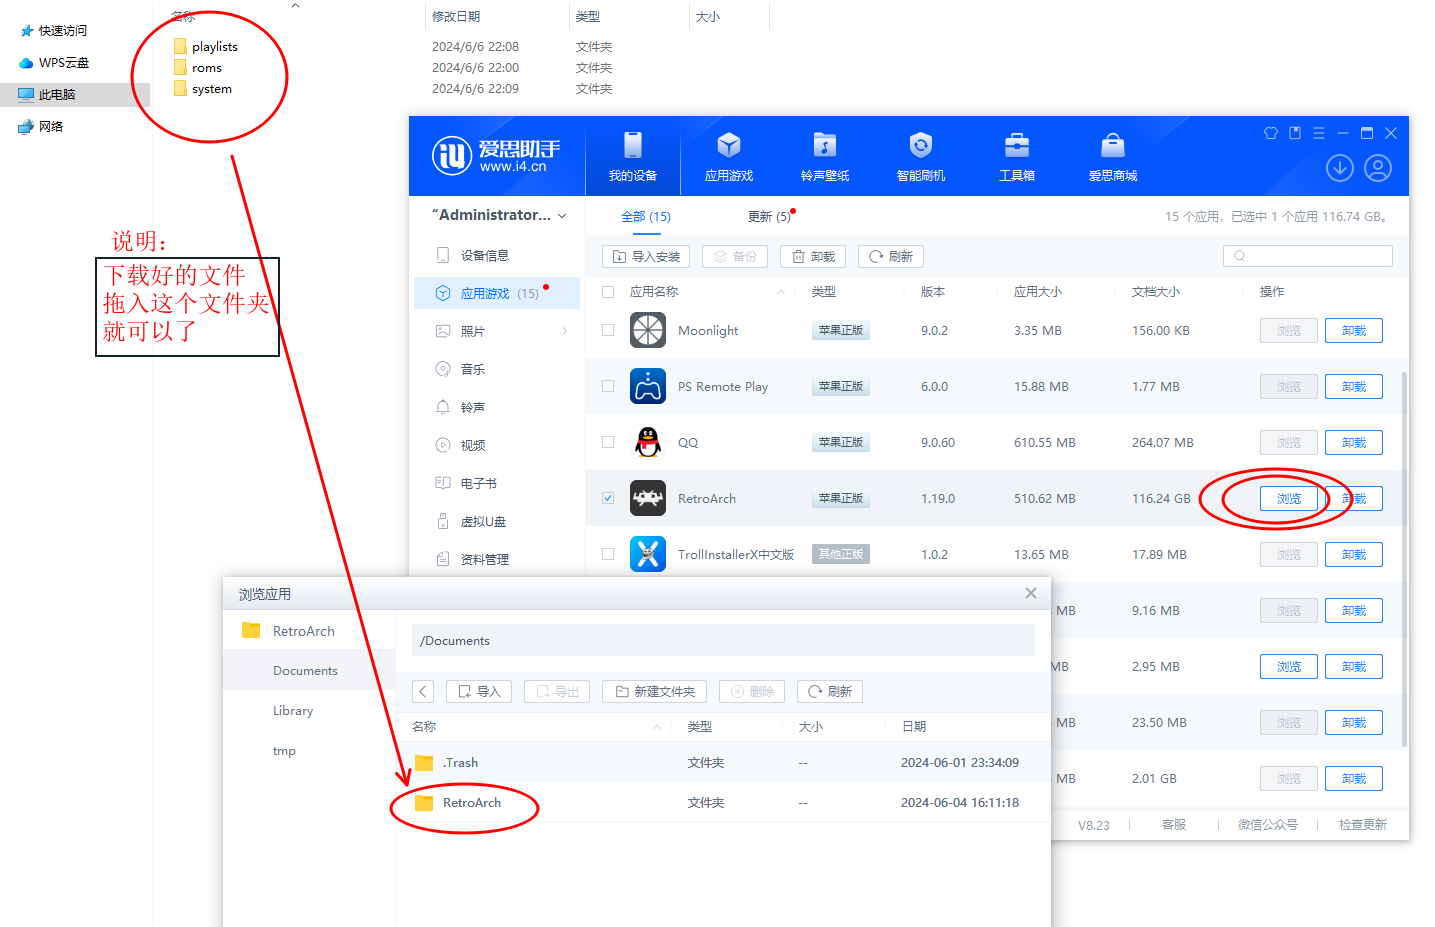1435x927 pixels.
Task: Open the My Device tab icon
Action: [x=633, y=145]
